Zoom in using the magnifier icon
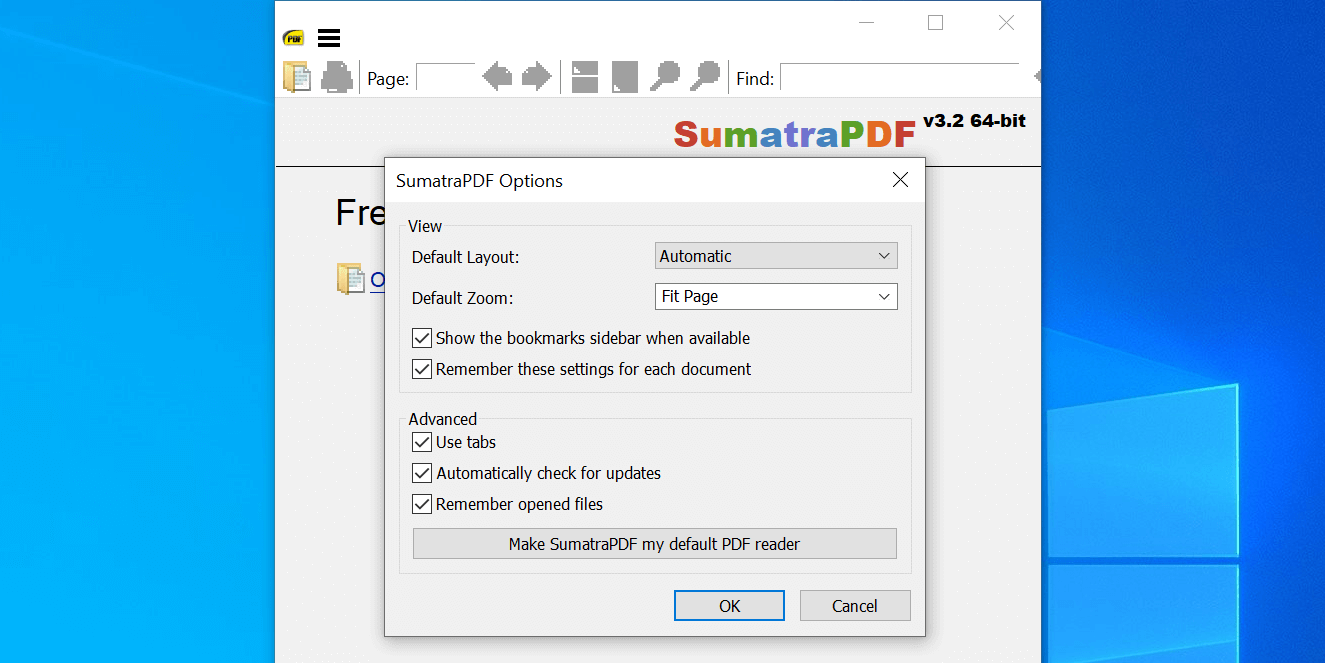 (x=705, y=77)
